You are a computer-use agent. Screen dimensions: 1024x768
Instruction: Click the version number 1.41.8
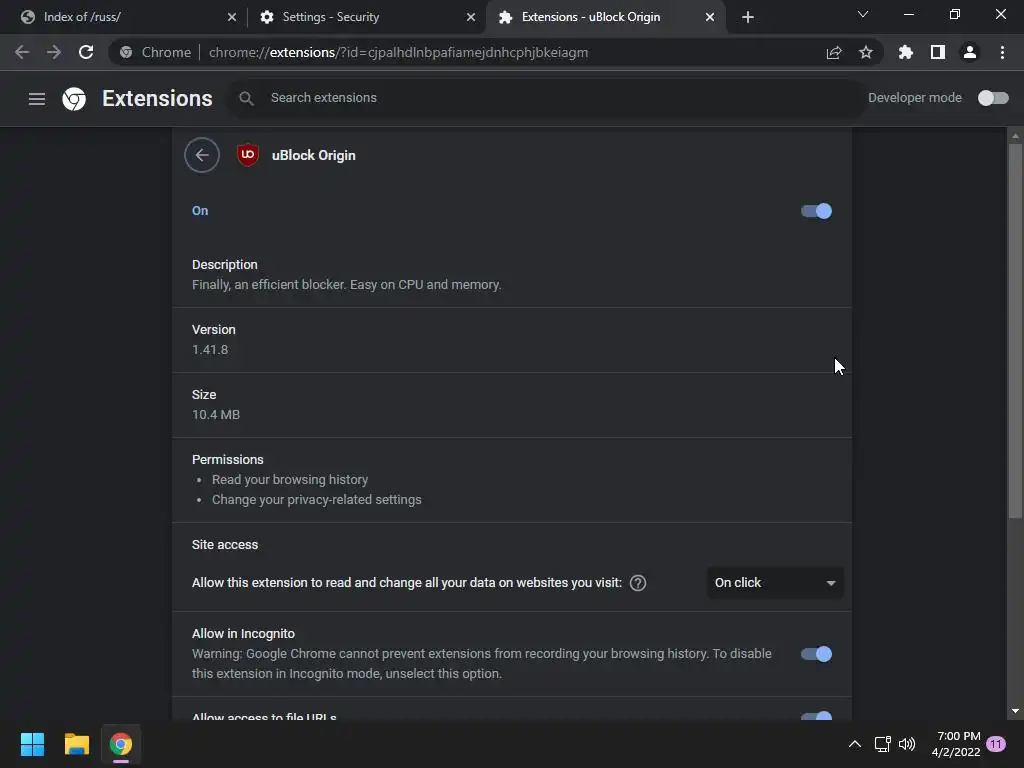click(210, 349)
